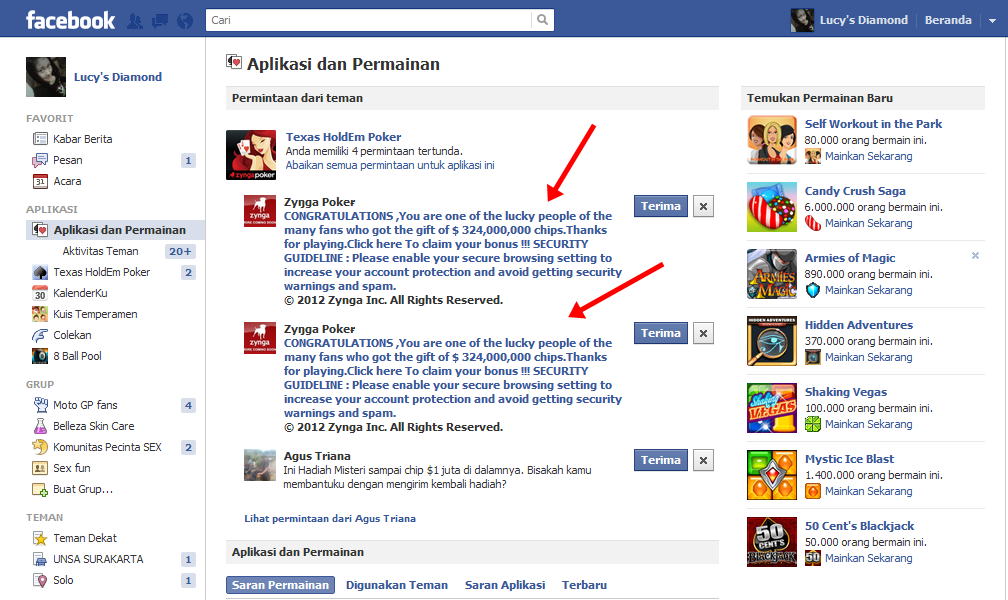Click Lihat permintaan dari Agus Triana
1008x600 pixels.
330,518
